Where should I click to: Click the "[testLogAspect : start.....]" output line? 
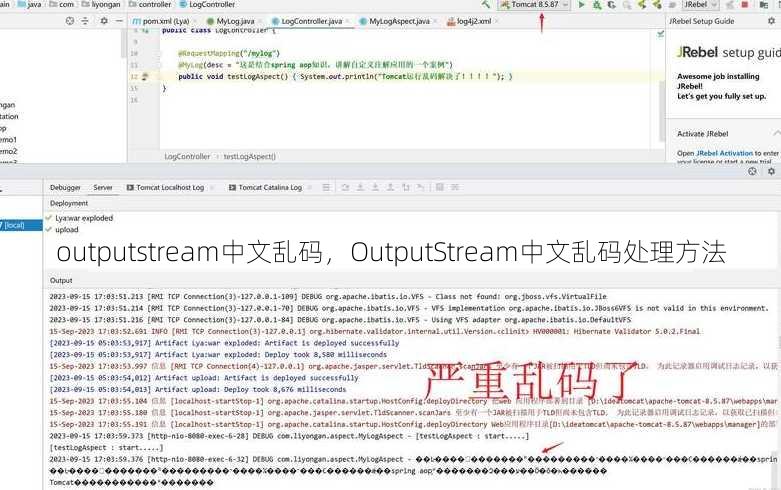(106, 448)
